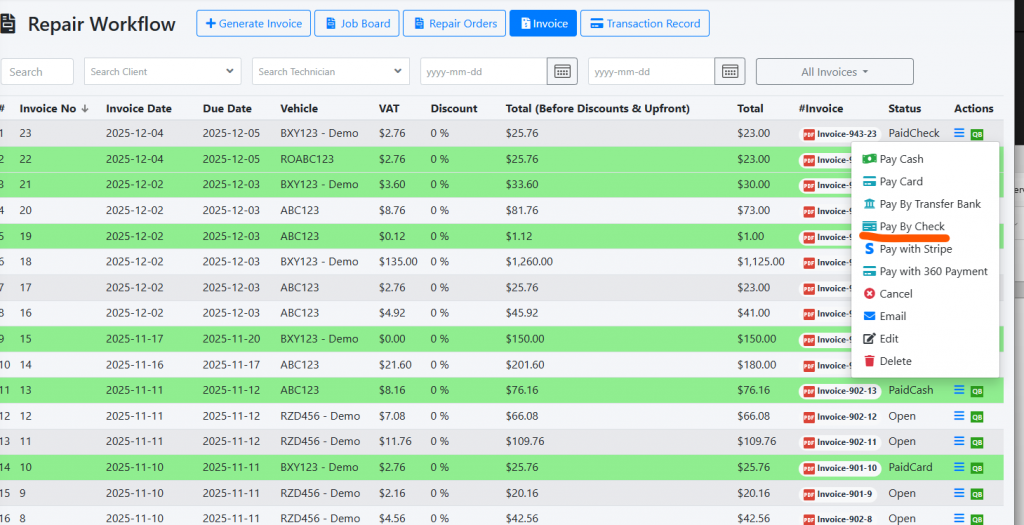Open the Job Board page

356,24
